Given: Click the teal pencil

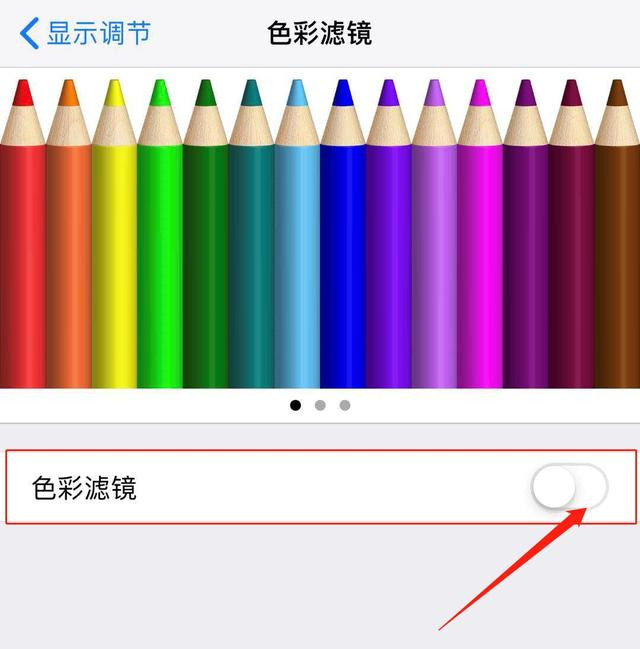Looking at the screenshot, I should 251,234.
